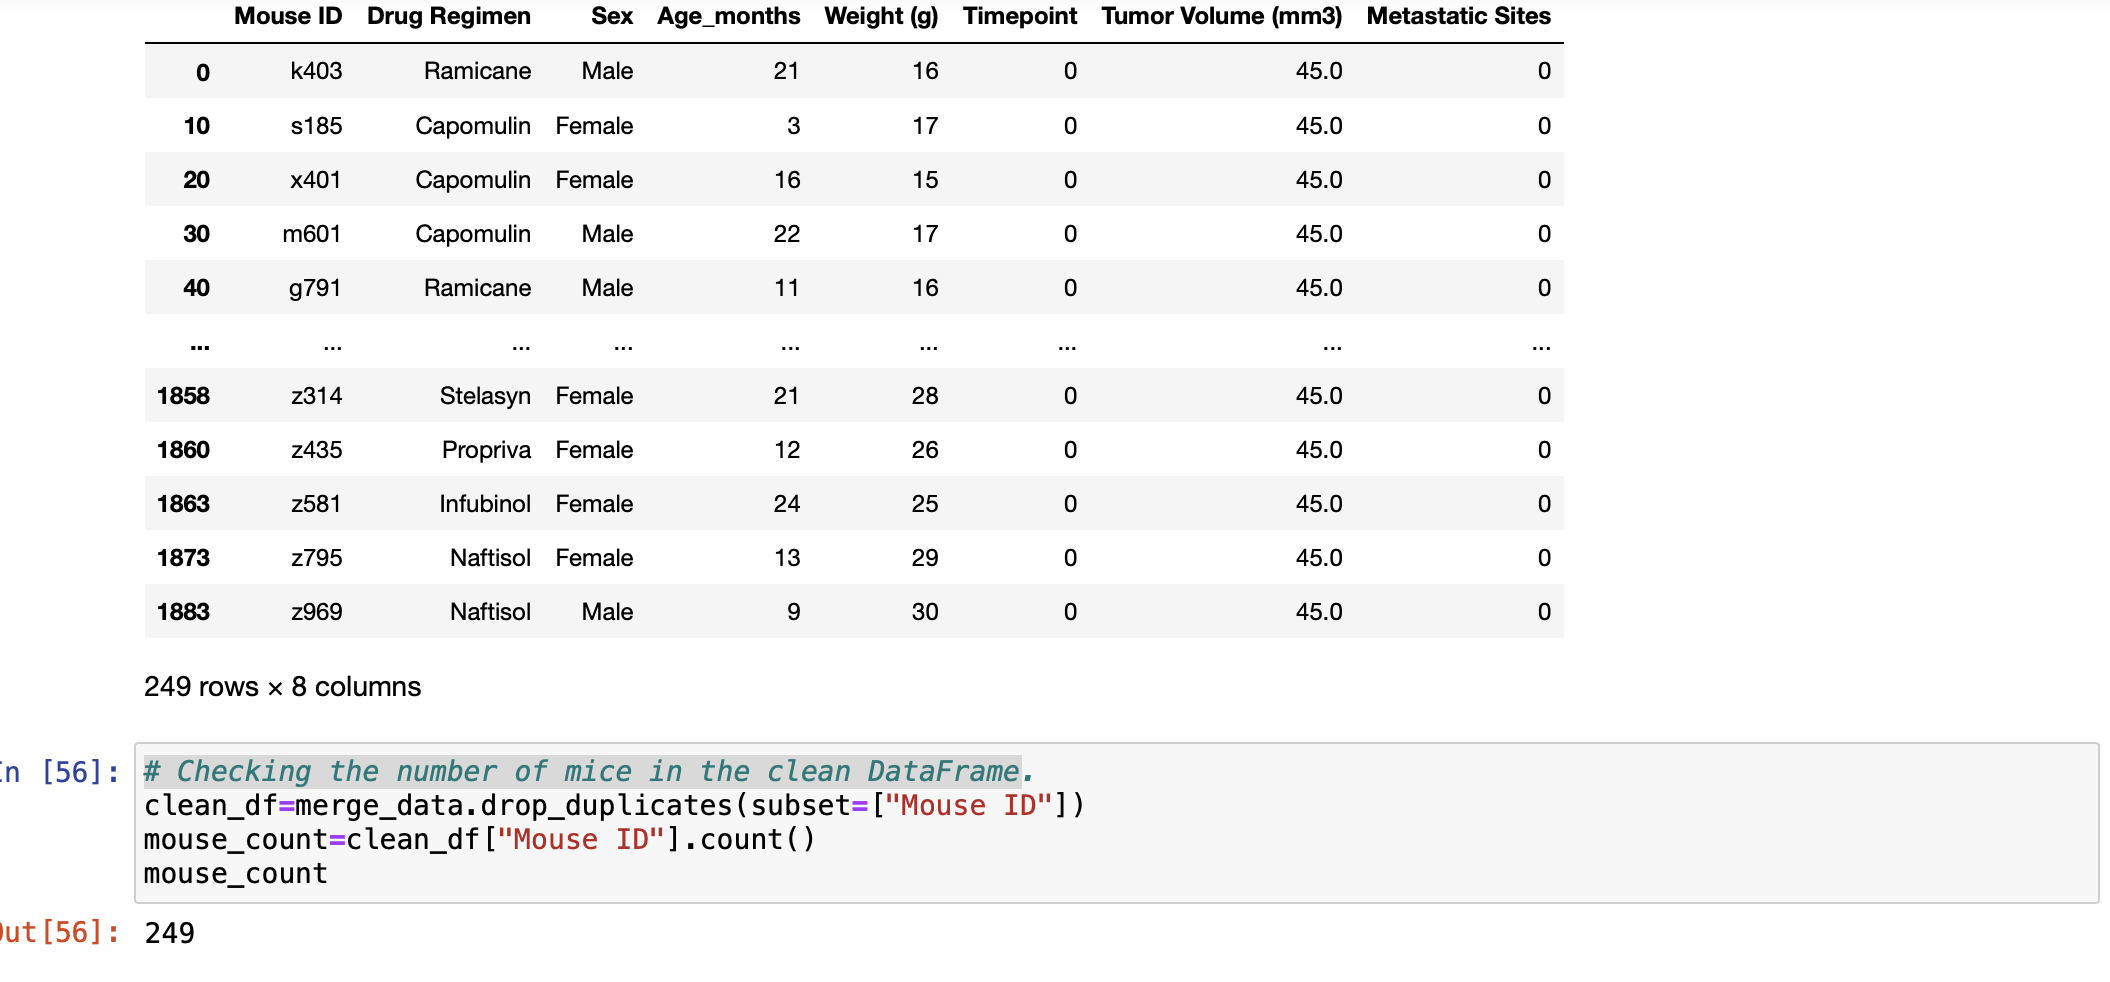
Task: Select the x401 mouse ID cell
Action: pos(316,180)
